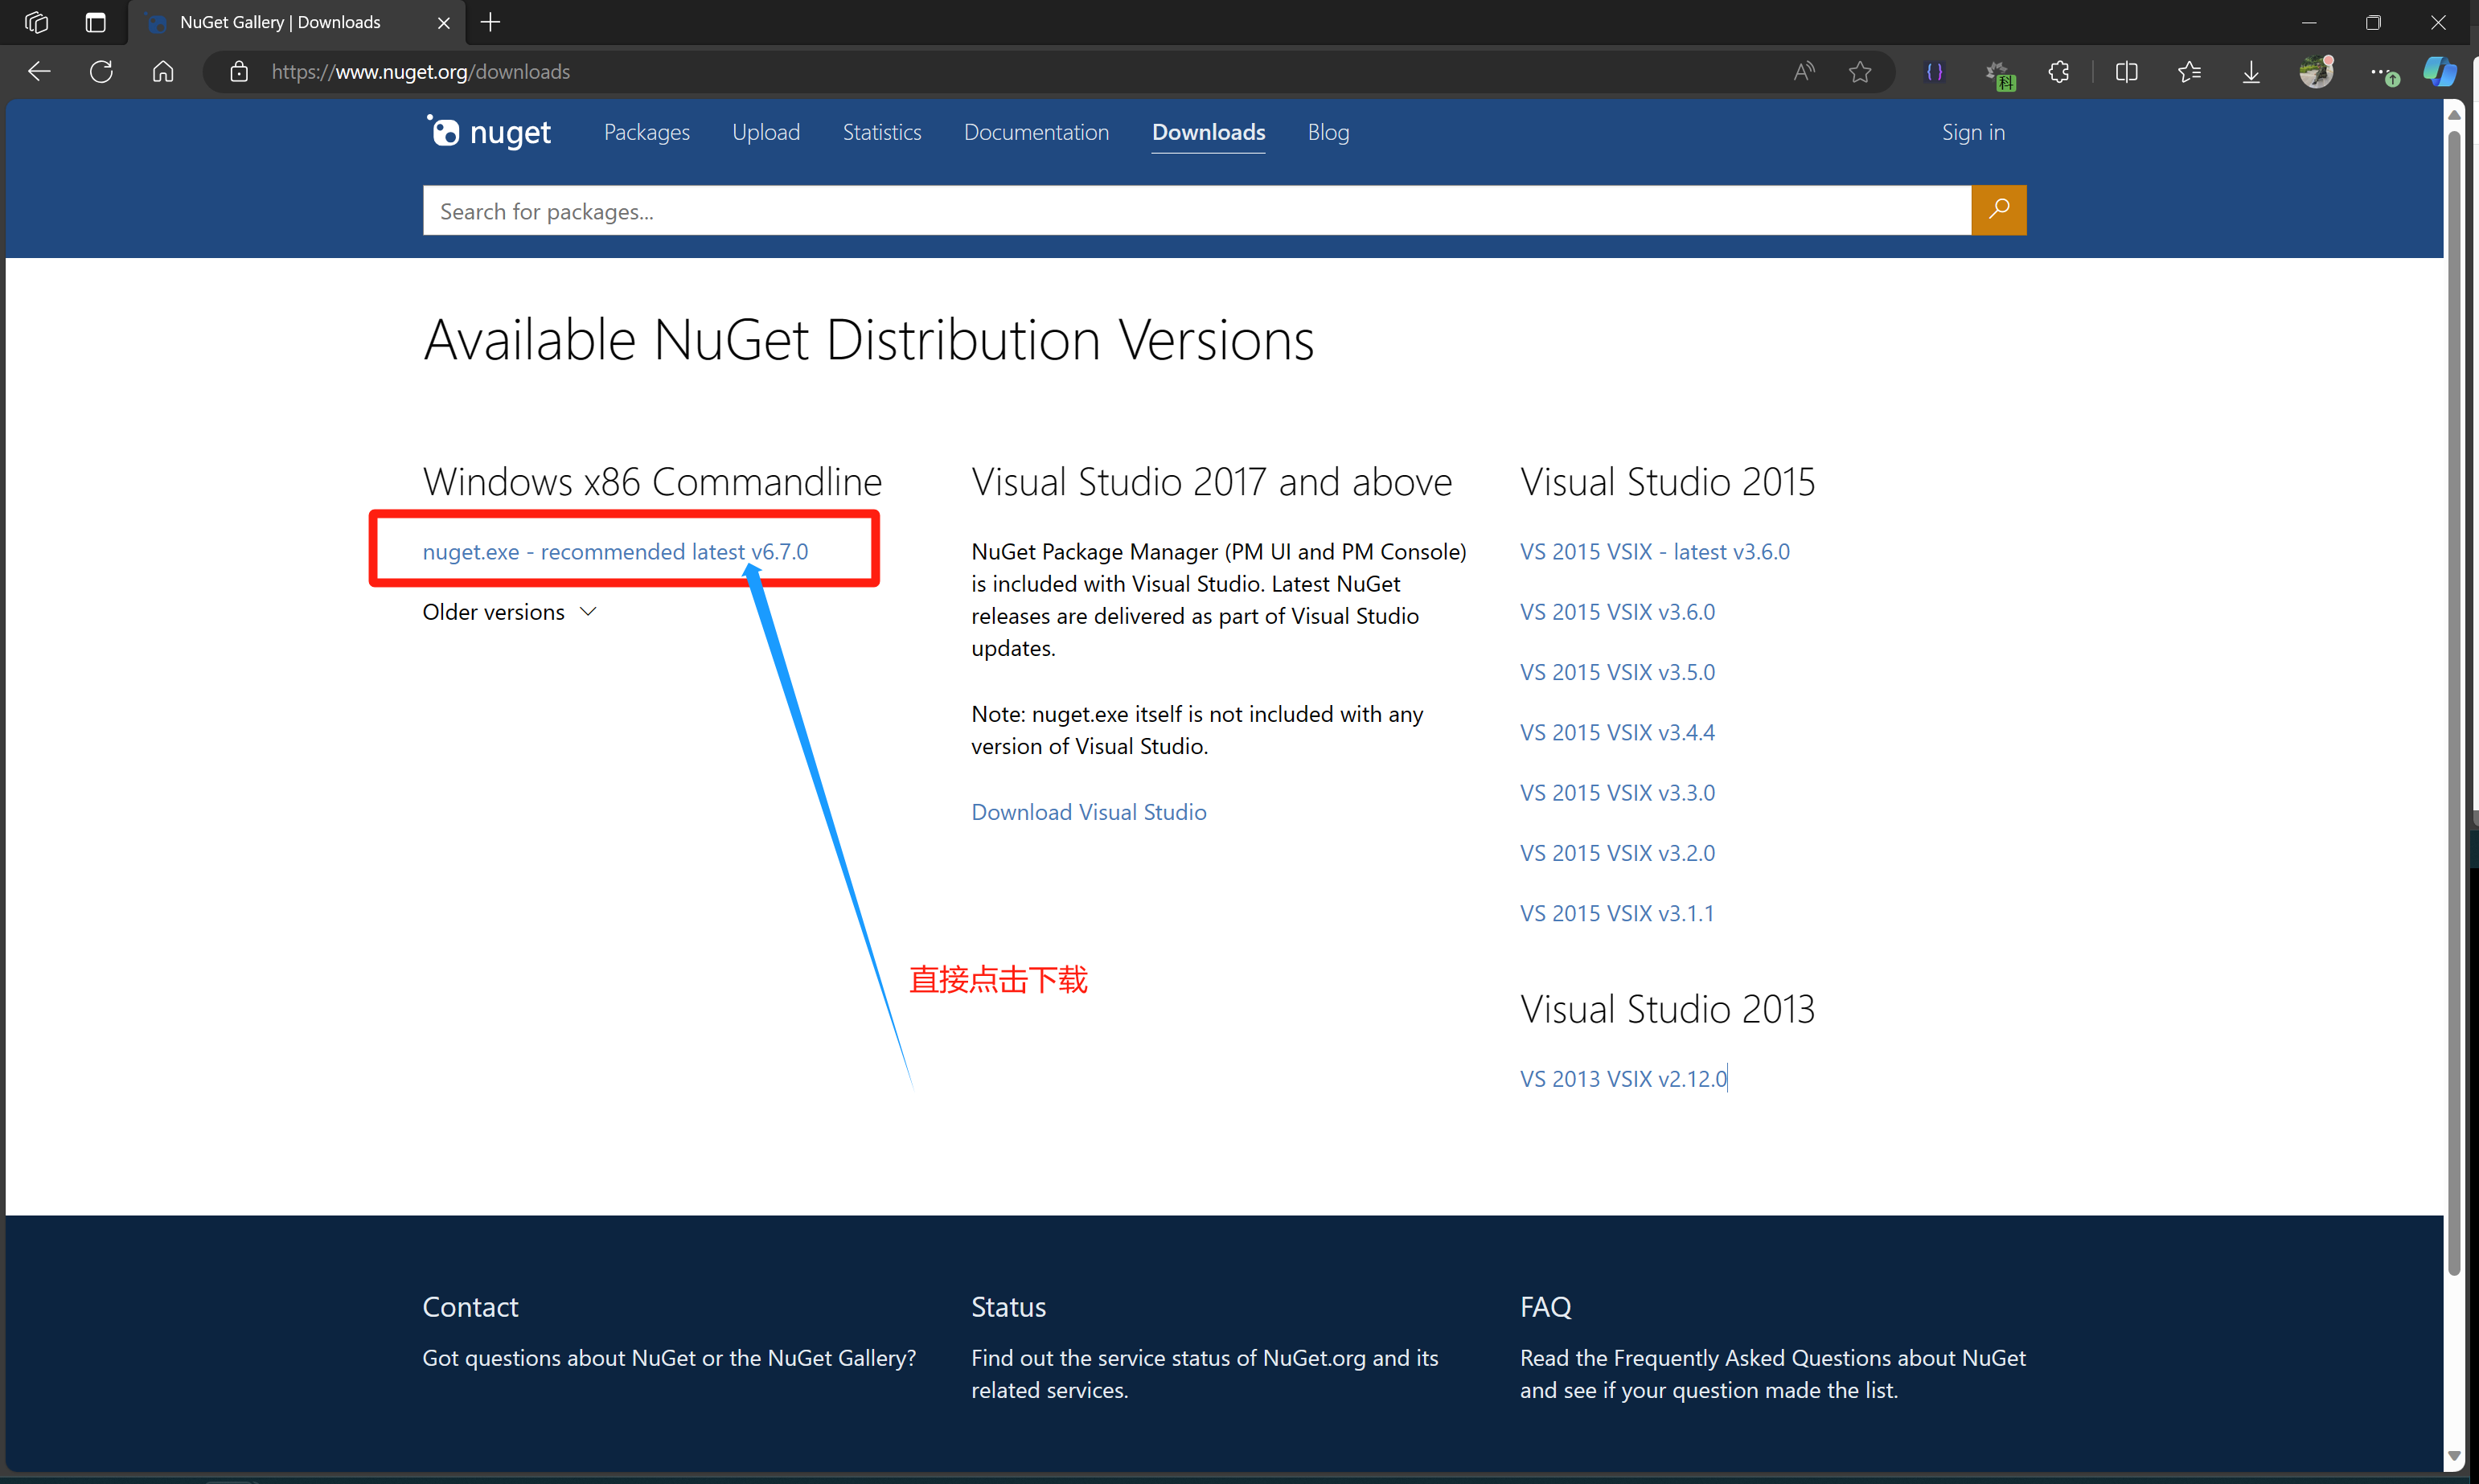Open Settings and more ellipsis menu
2479x1484 pixels.
[2383, 73]
